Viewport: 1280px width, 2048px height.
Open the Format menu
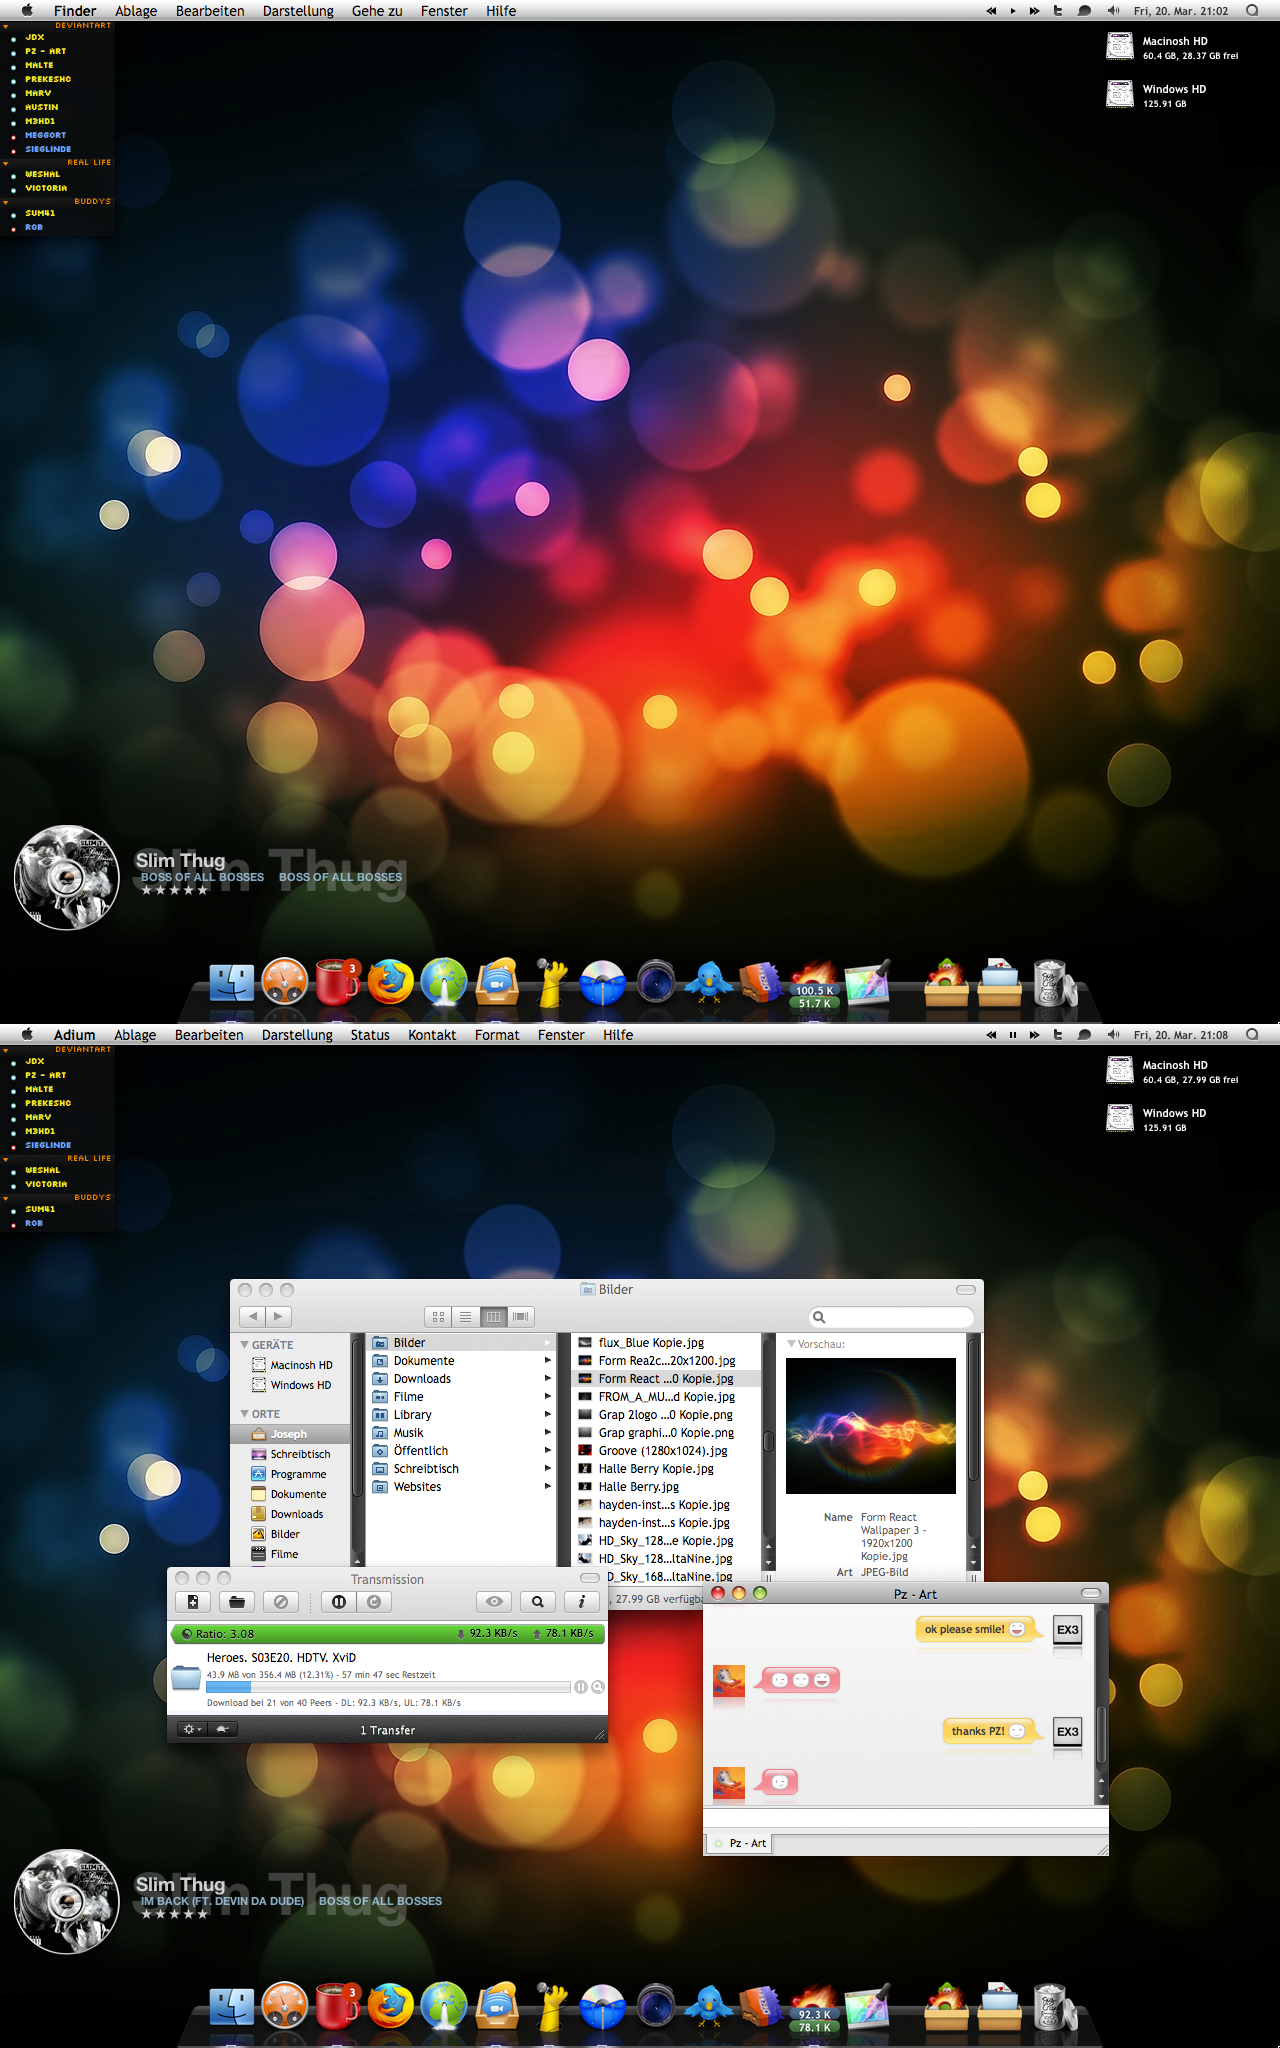coord(497,1035)
